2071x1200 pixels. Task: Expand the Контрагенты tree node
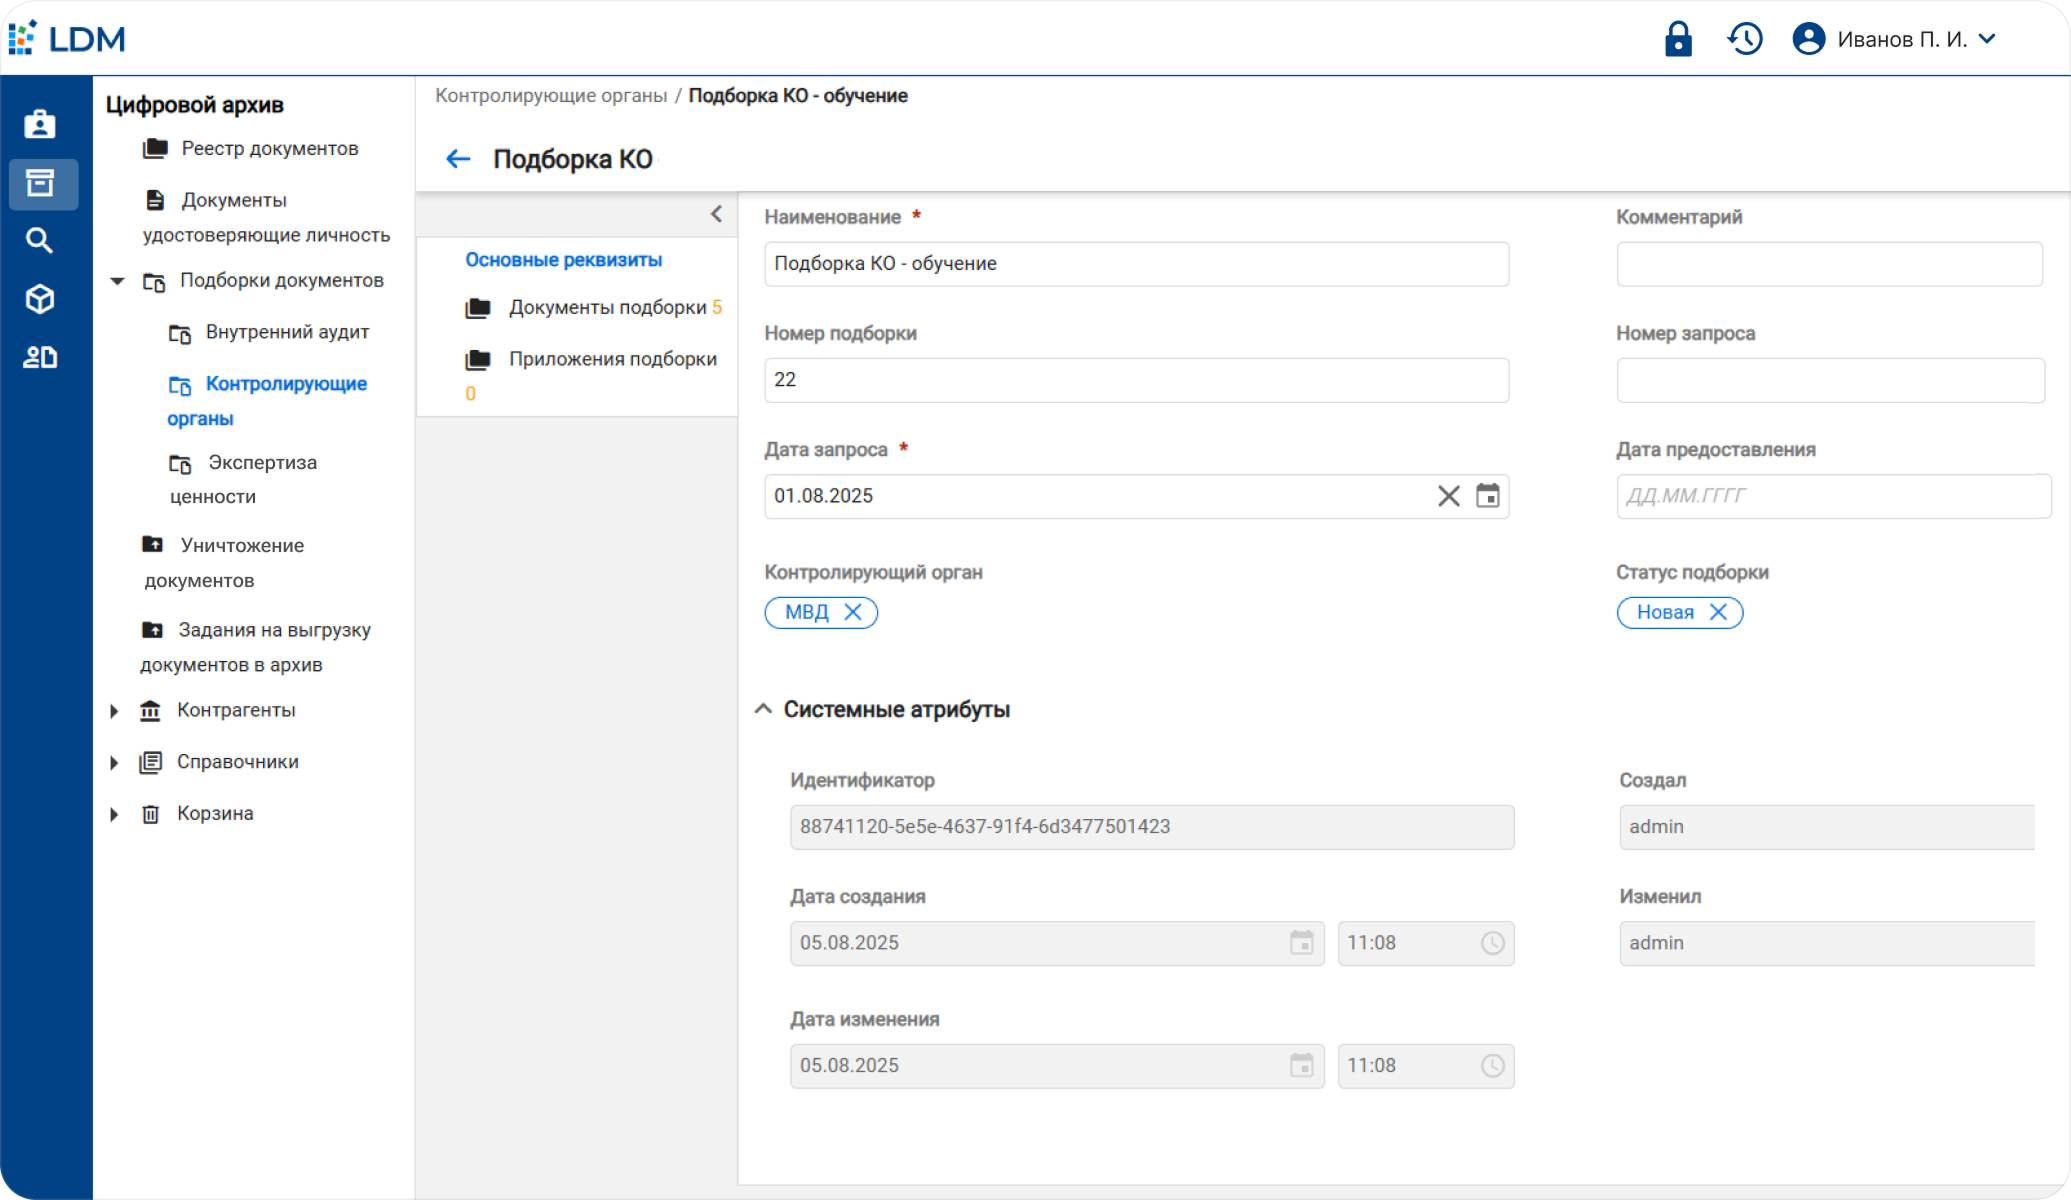coord(114,711)
